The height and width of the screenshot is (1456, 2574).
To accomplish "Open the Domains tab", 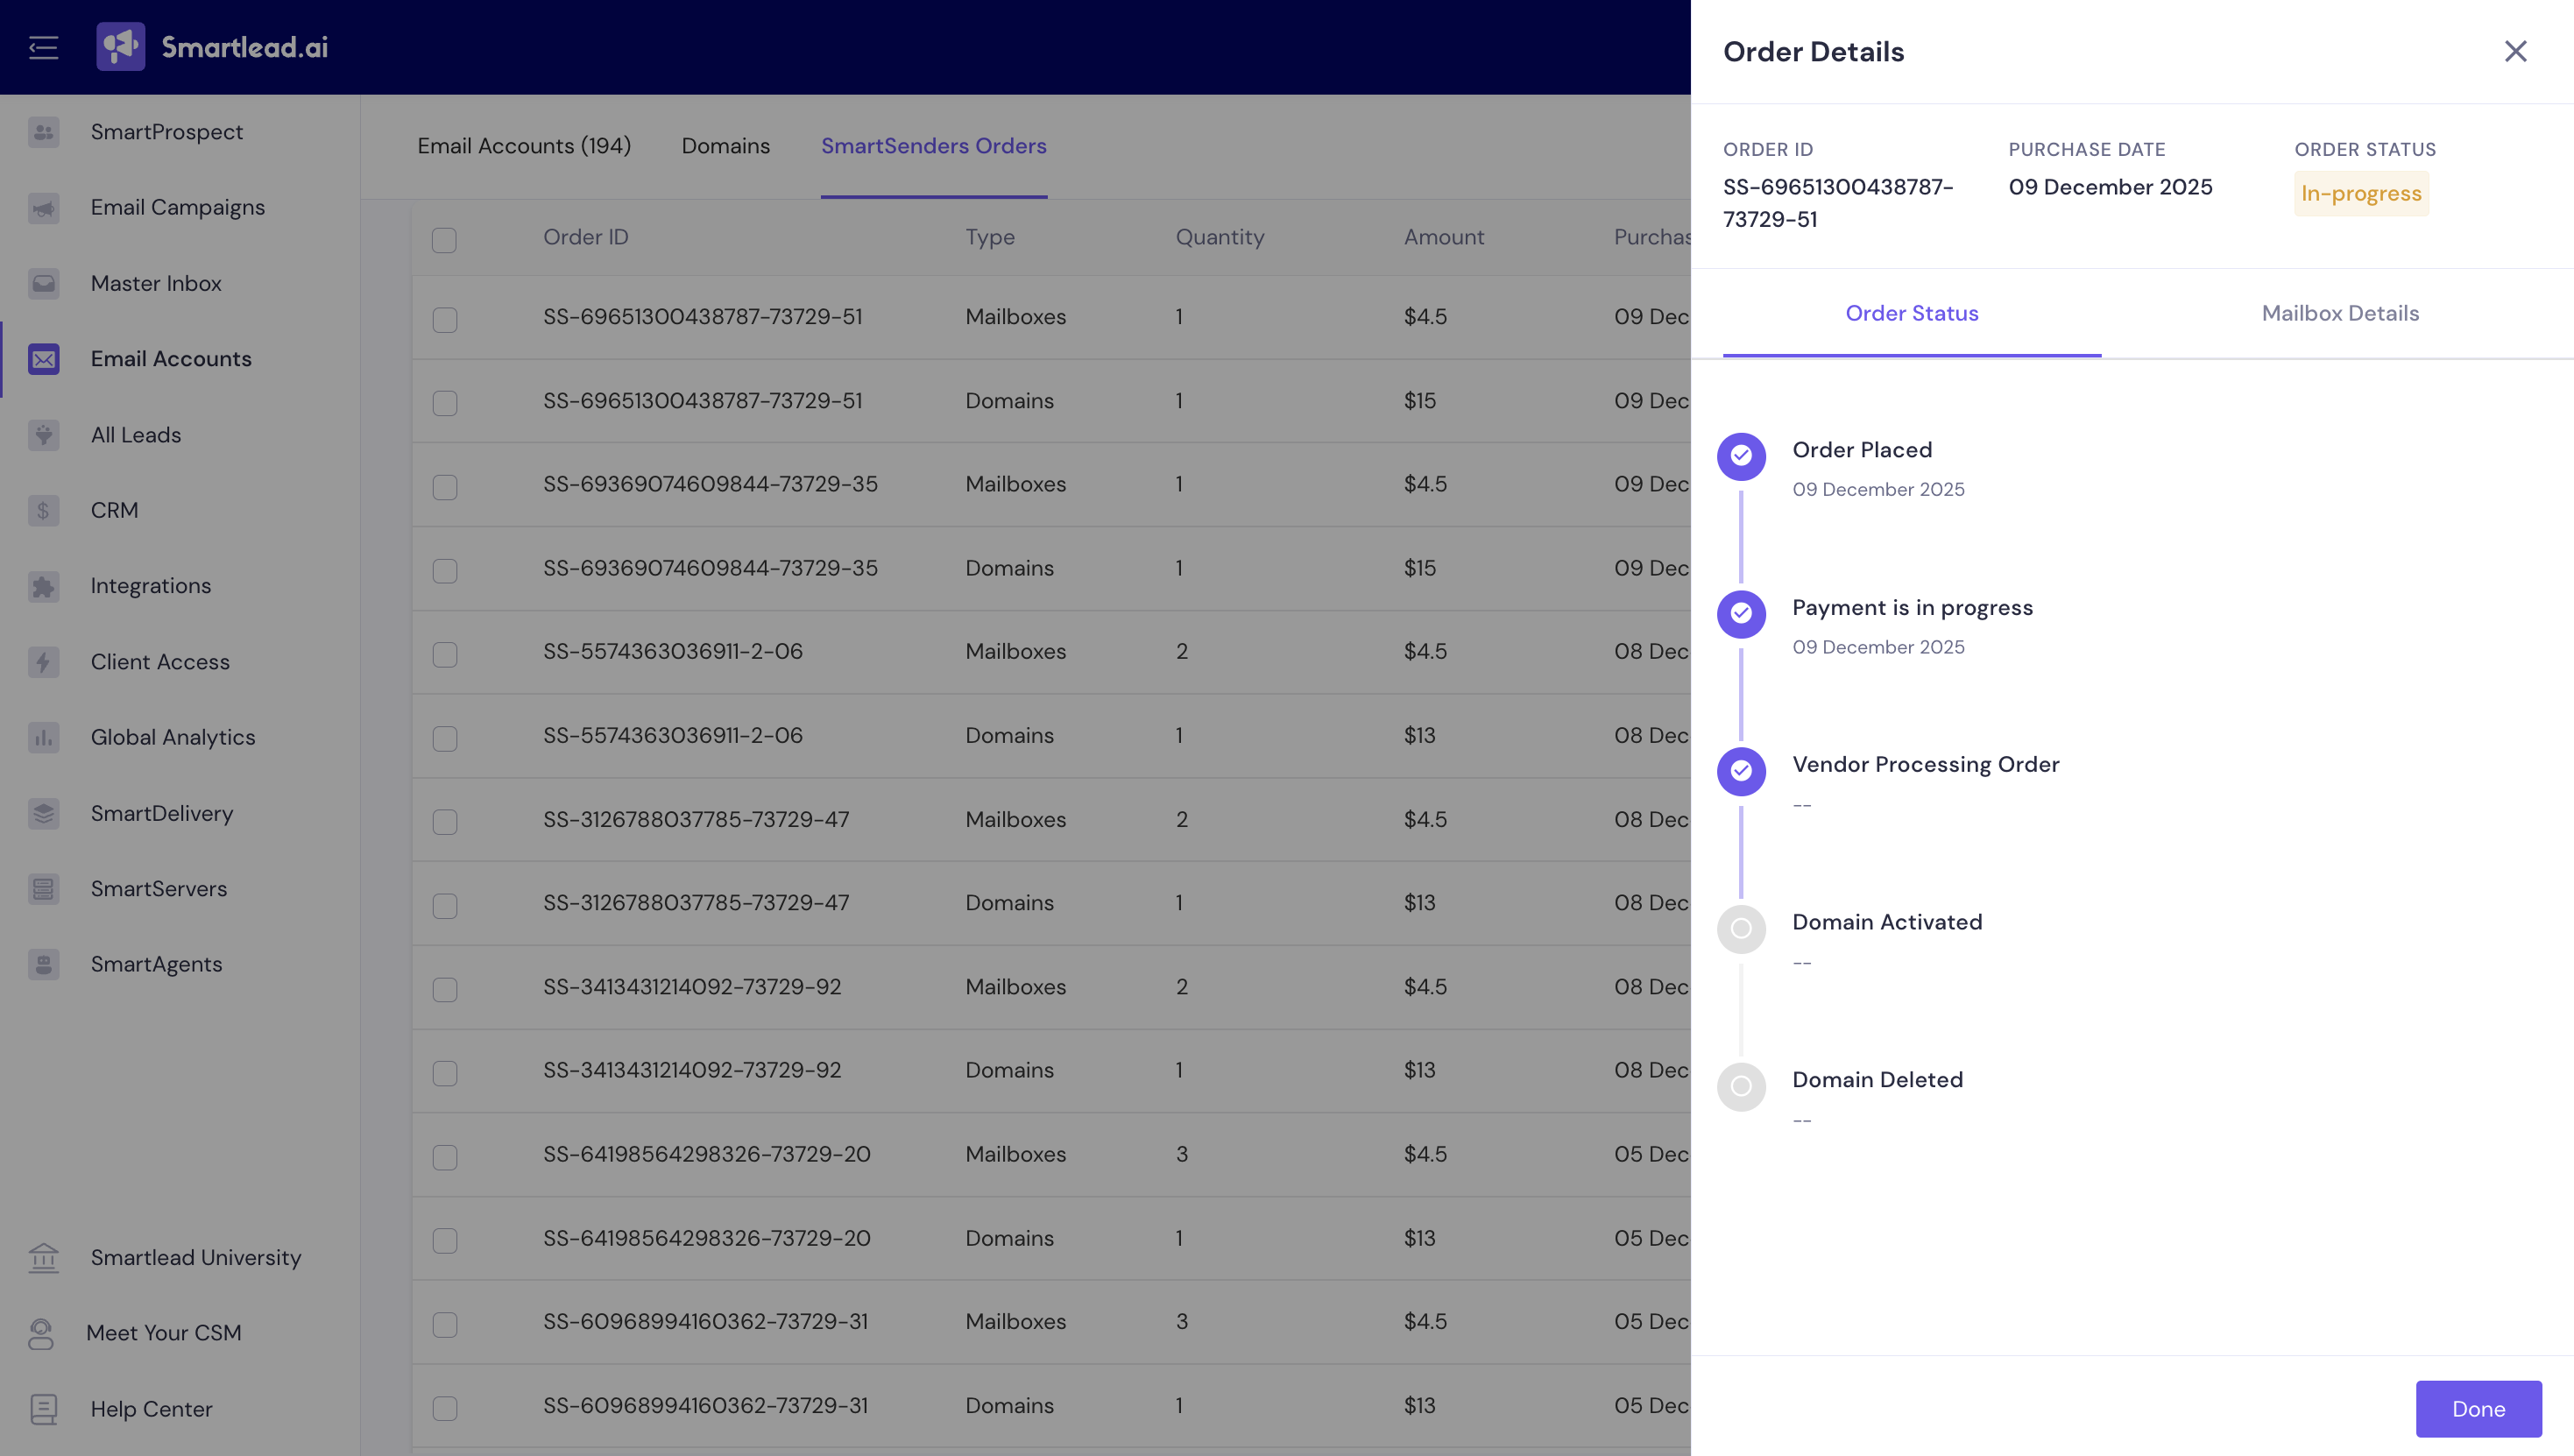I will click(x=725, y=146).
